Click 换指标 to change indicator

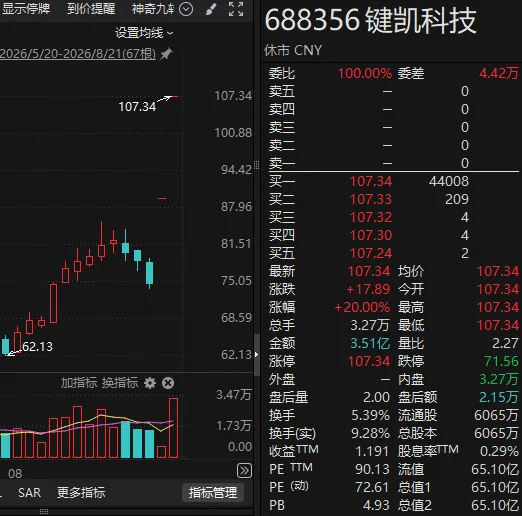120,383
